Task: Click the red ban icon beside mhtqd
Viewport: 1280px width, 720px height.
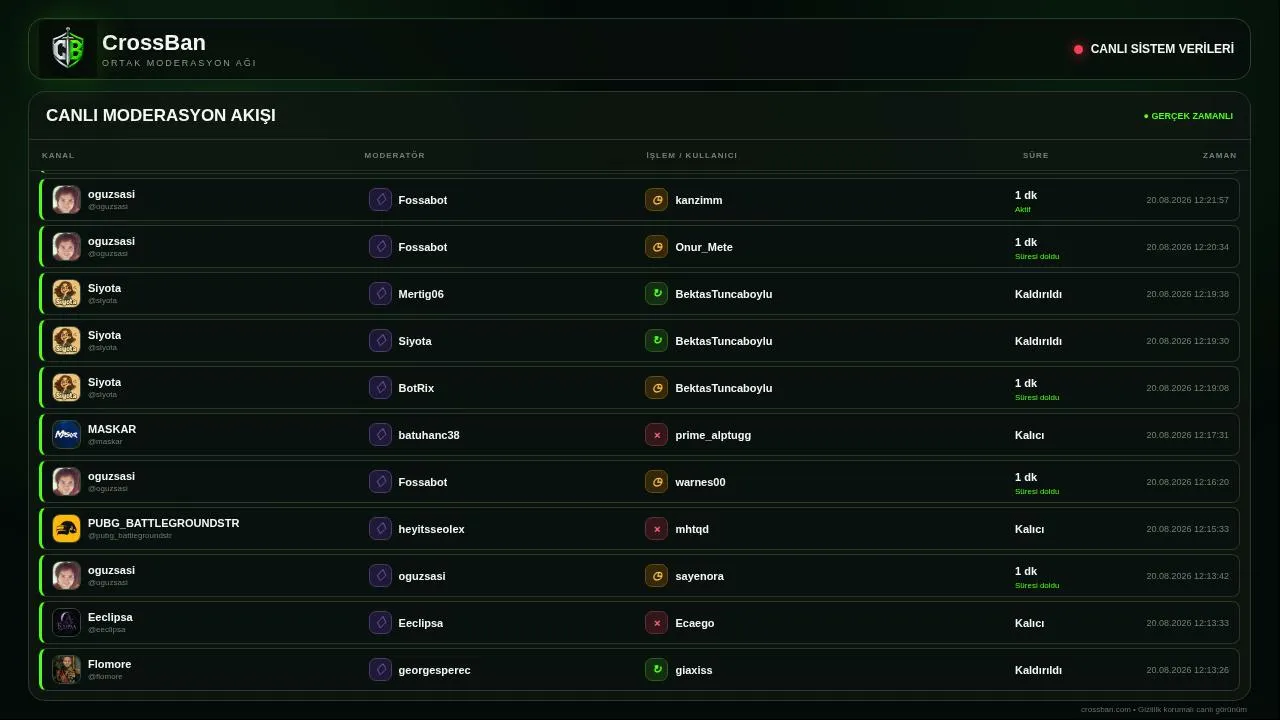Action: (656, 529)
